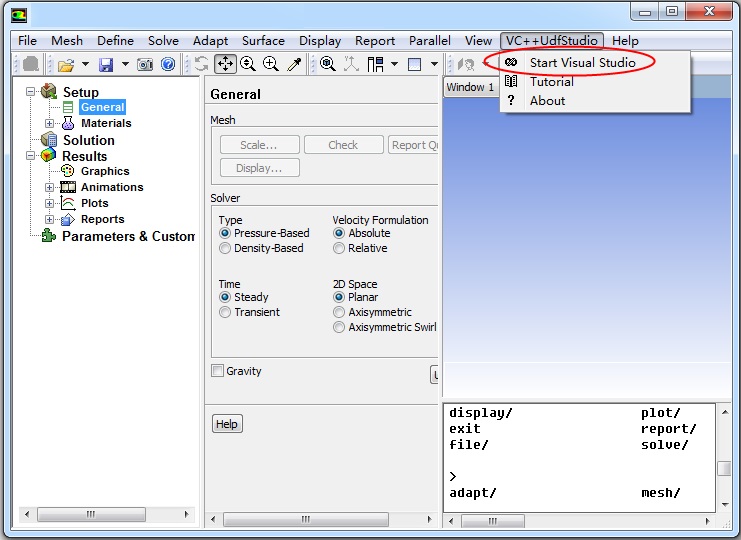Select Axisymmetric 2D space option
This screenshot has height=540, width=741.
tap(340, 312)
